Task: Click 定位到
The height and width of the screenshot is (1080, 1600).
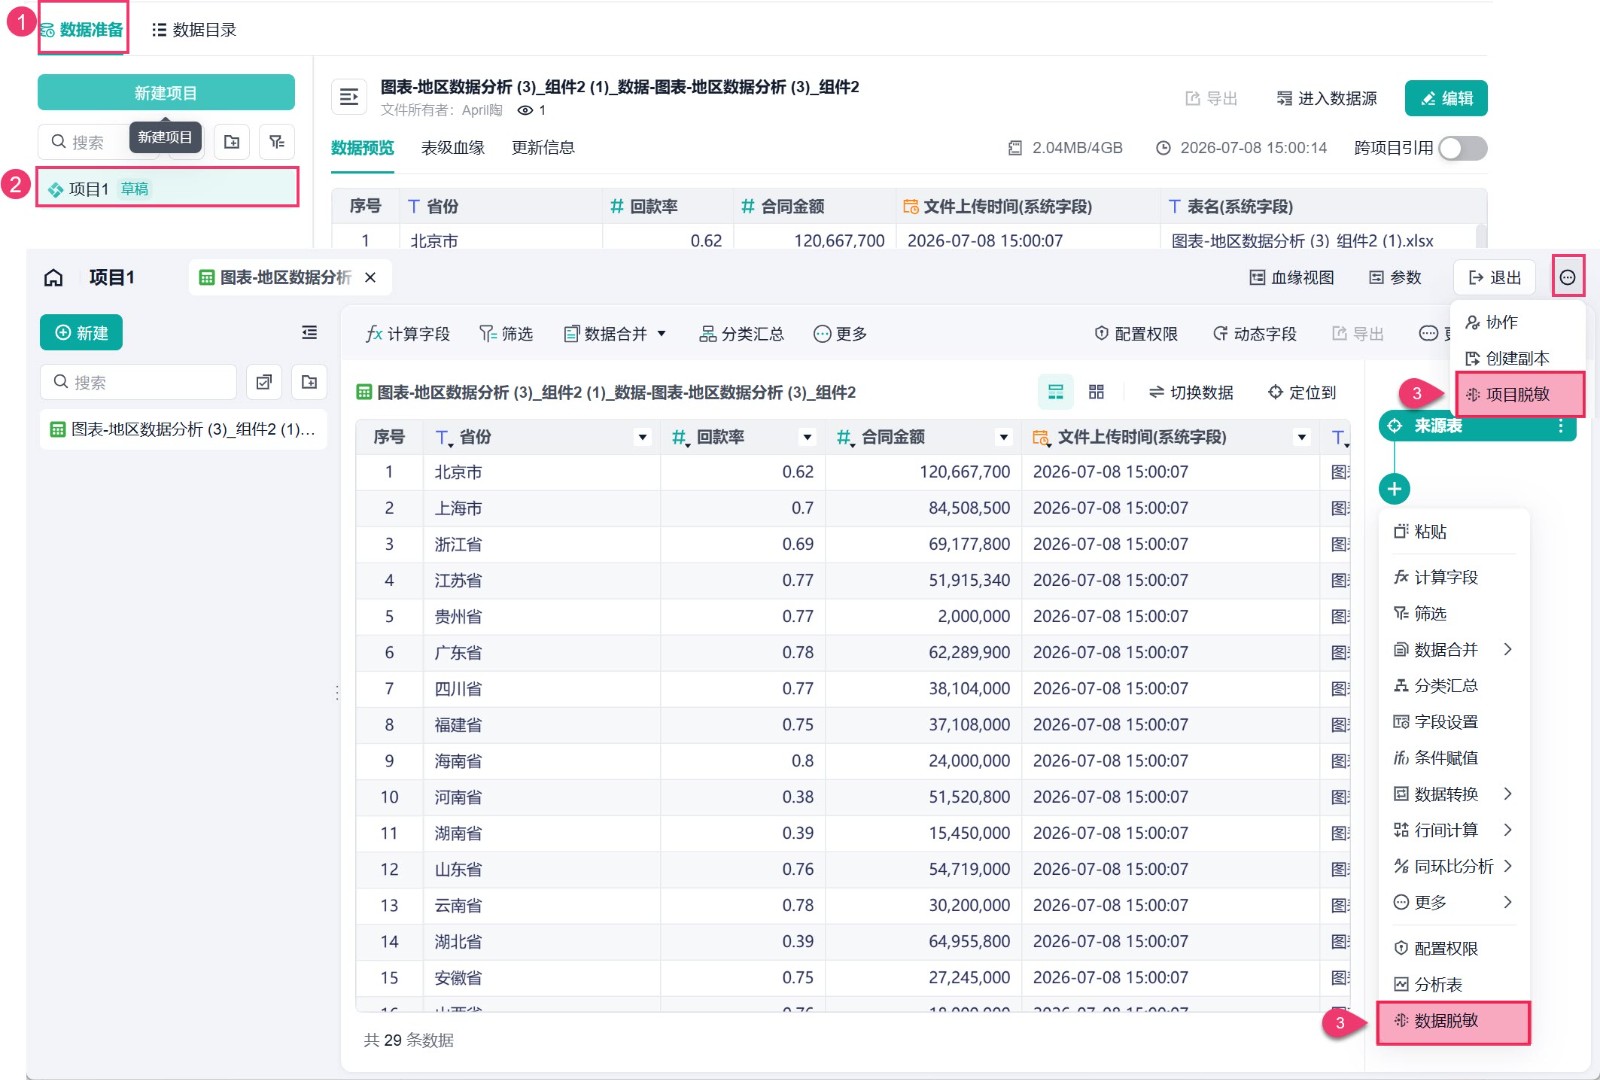Action: (x=1302, y=393)
